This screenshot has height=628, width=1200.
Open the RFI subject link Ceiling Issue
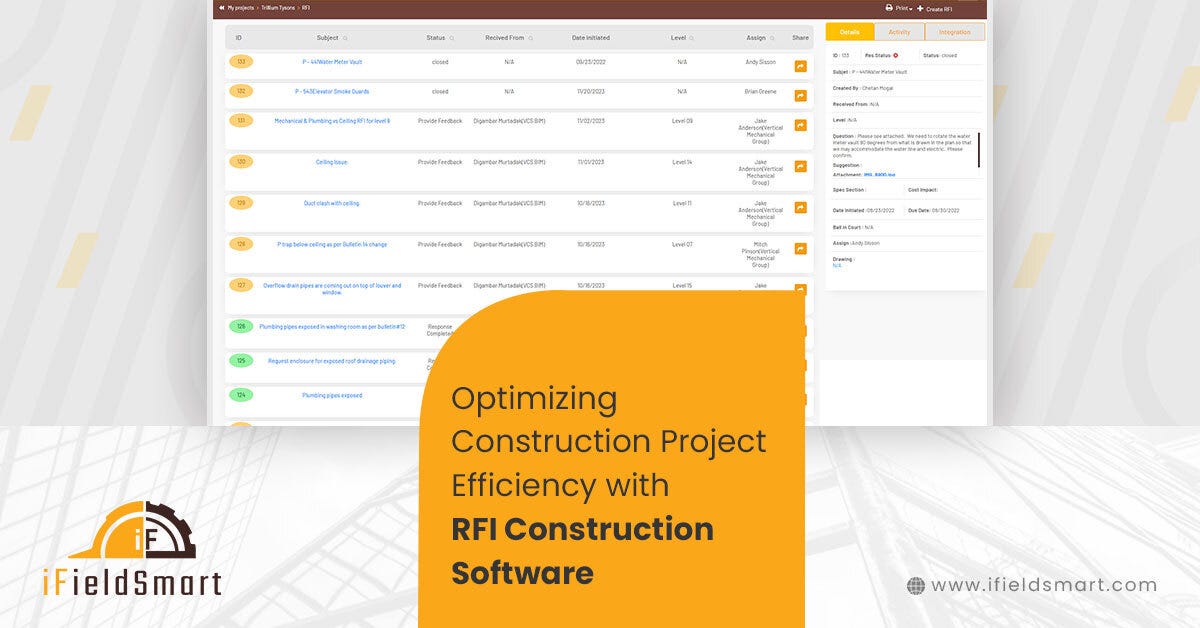(333, 160)
